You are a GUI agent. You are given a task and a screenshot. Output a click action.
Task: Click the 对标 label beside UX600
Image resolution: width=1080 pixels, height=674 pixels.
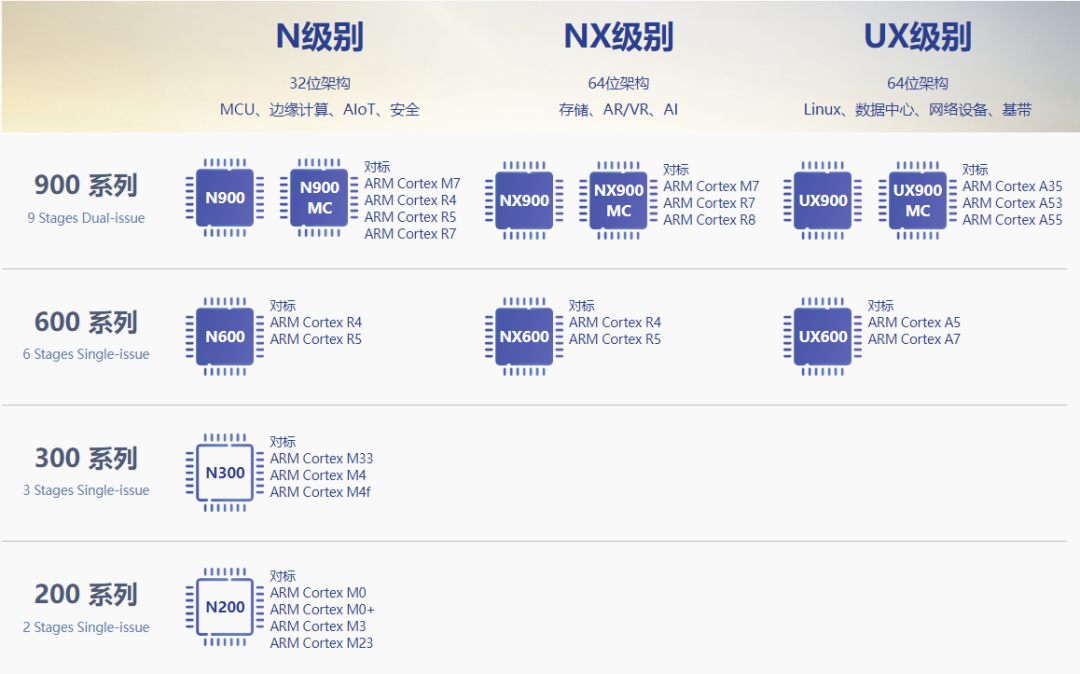881,306
